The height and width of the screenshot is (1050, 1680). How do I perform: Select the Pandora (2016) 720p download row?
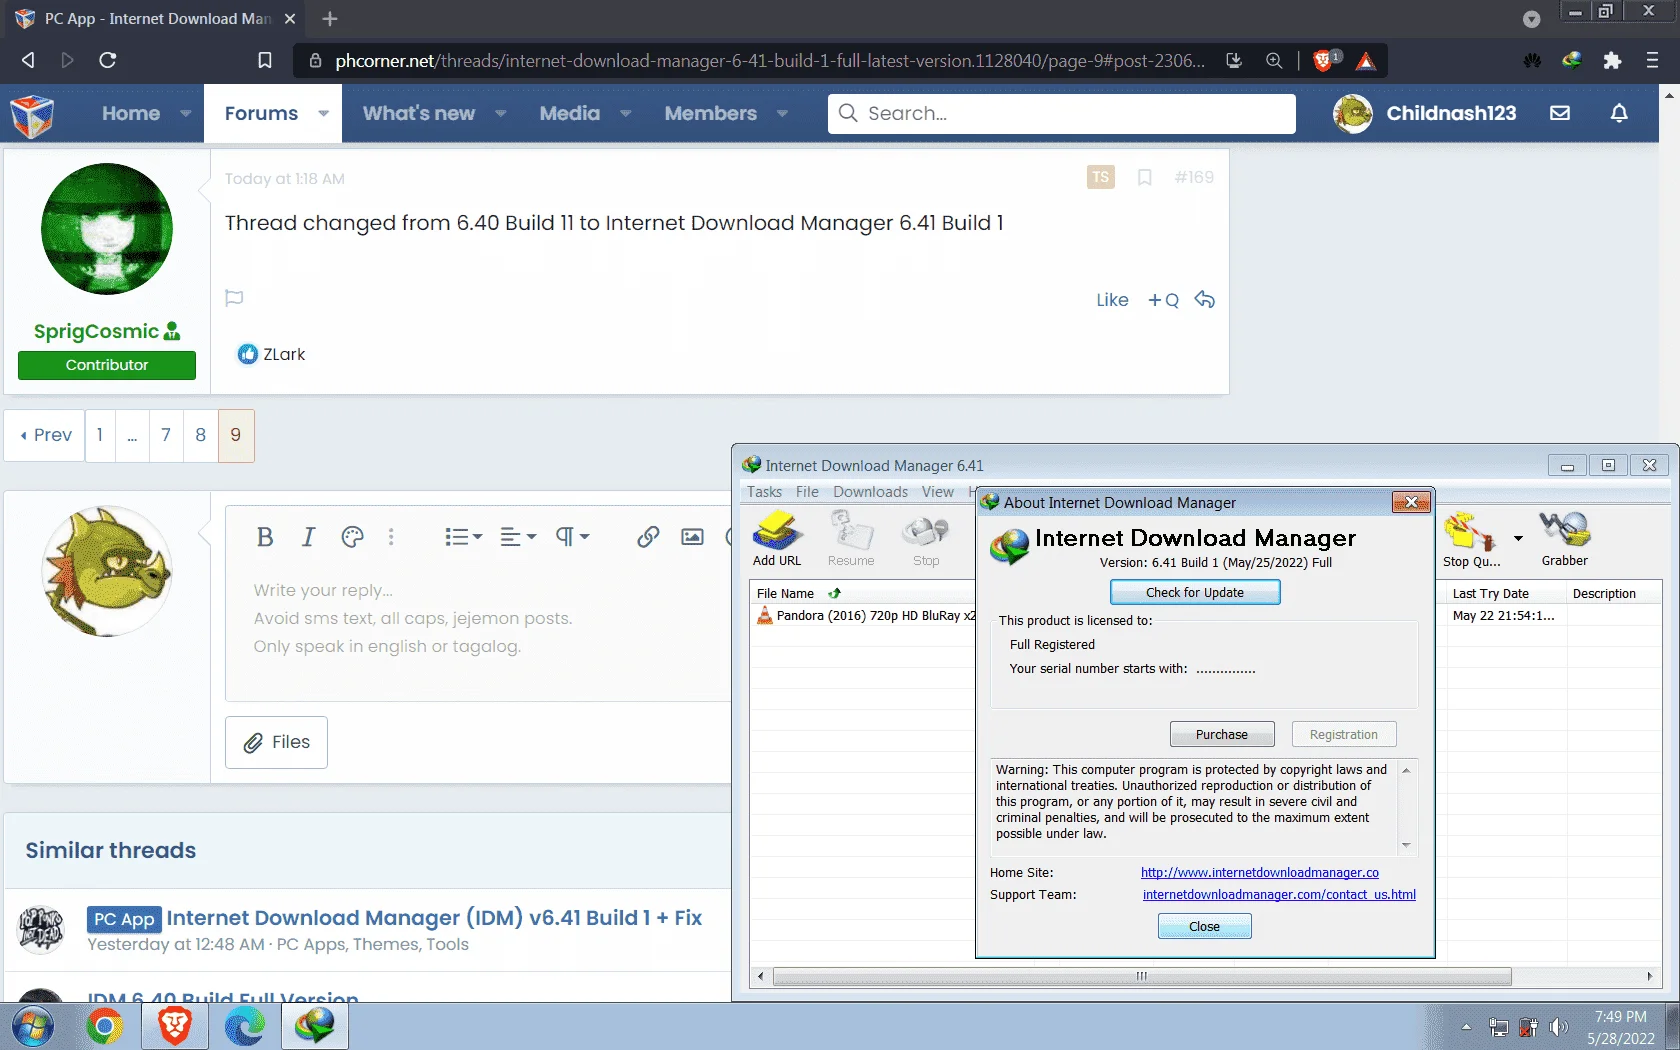(x=866, y=616)
